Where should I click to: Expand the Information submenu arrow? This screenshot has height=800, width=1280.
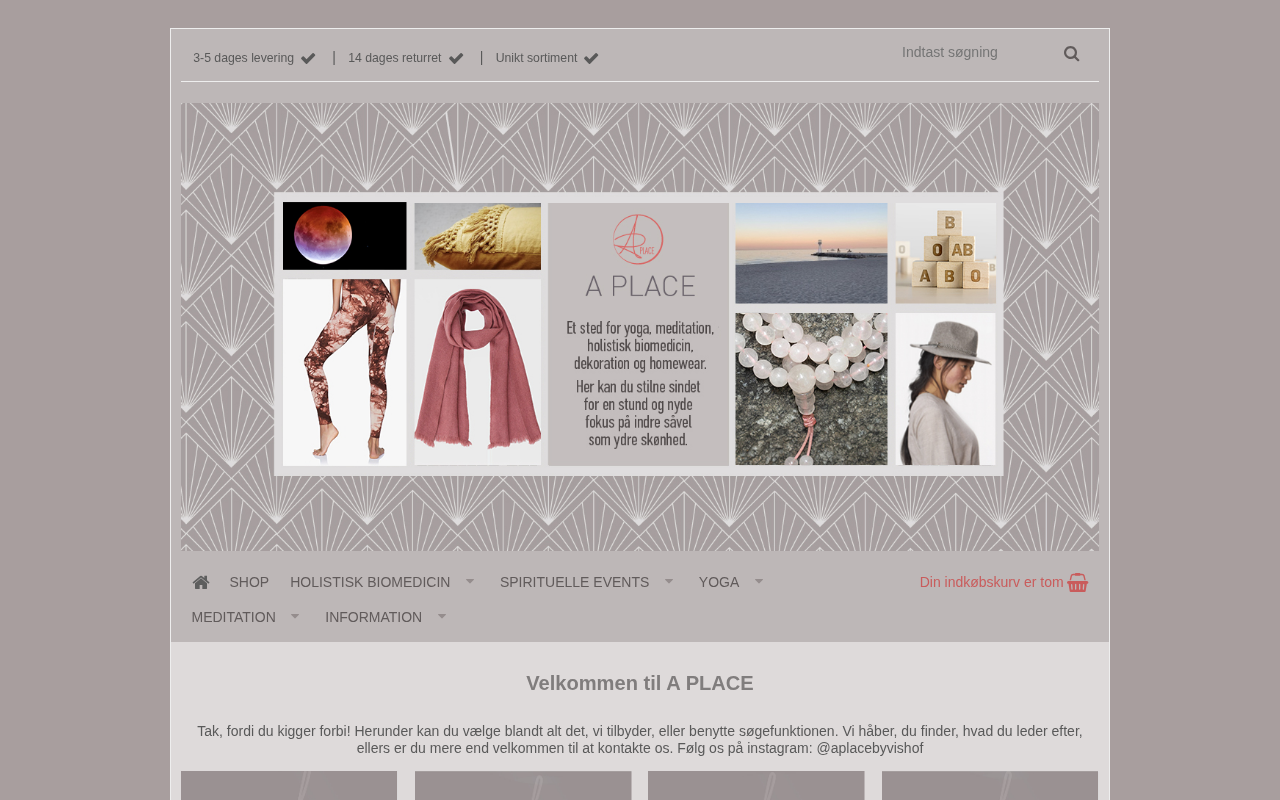[442, 616]
